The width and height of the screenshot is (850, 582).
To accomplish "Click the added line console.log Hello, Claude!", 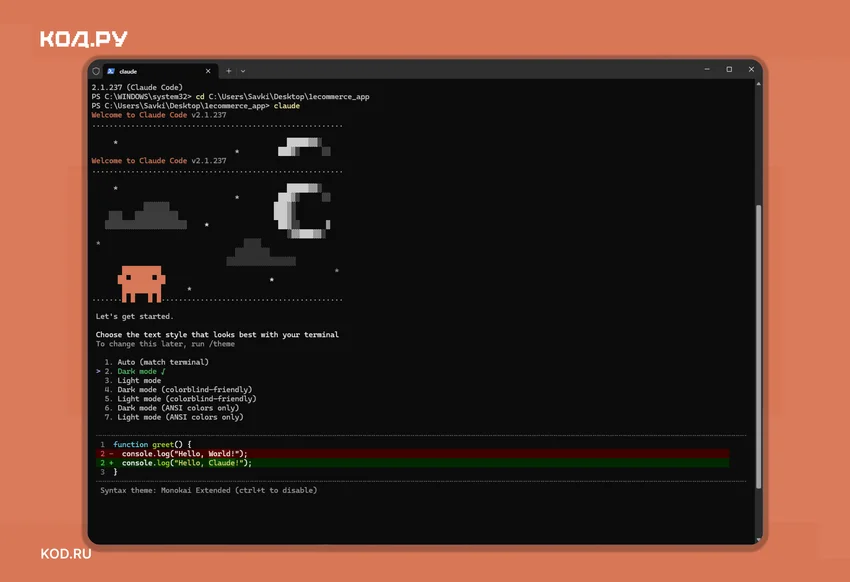I will (x=413, y=463).
